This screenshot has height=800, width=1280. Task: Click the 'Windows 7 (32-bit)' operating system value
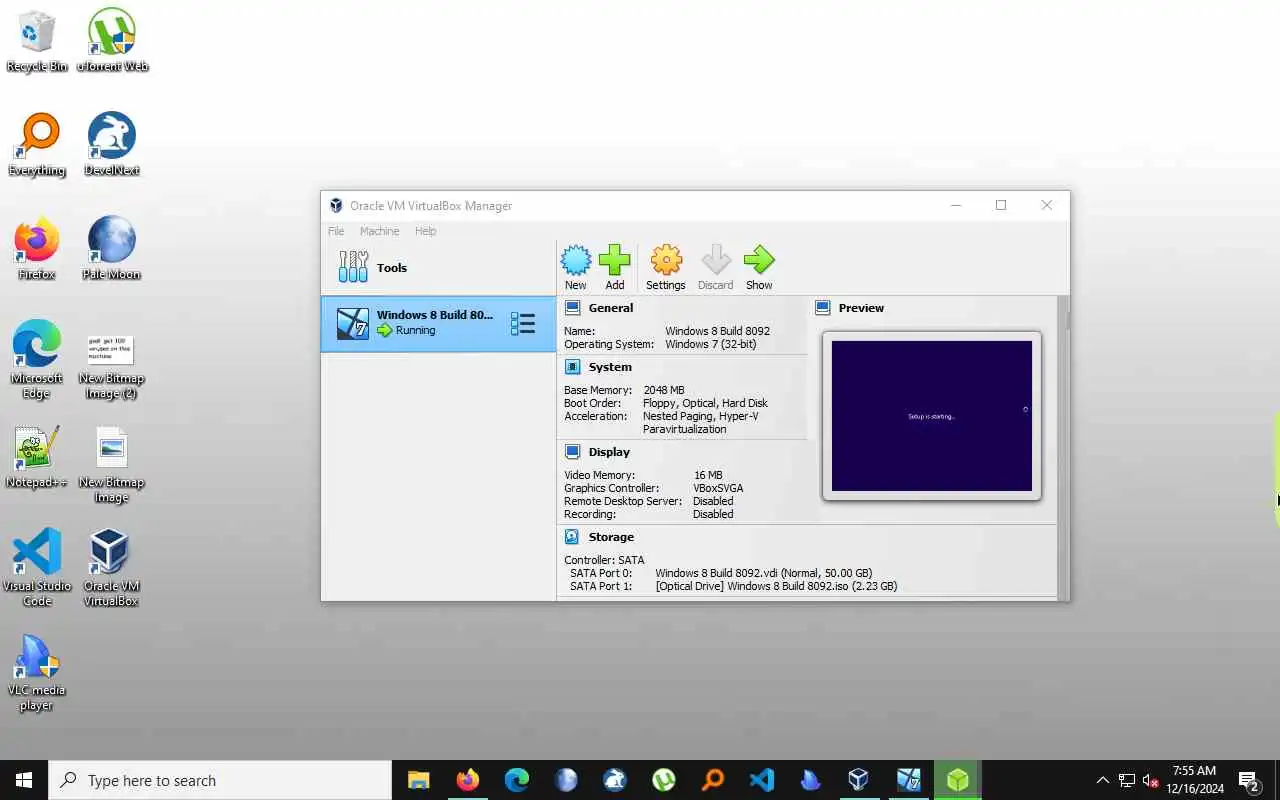click(x=711, y=344)
